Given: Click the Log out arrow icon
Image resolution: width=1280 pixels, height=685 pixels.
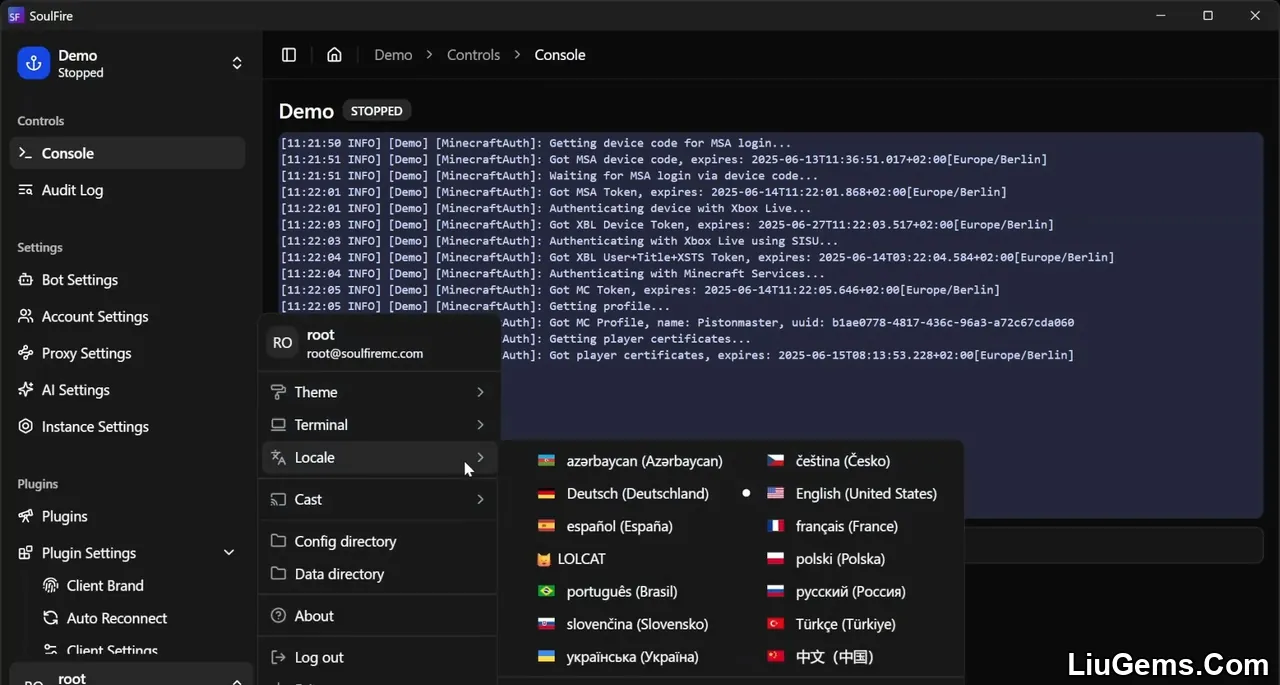Looking at the screenshot, I should (278, 657).
